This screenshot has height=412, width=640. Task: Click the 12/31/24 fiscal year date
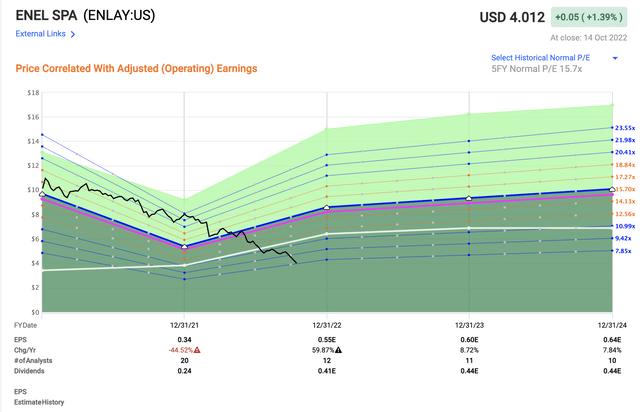[x=612, y=325]
